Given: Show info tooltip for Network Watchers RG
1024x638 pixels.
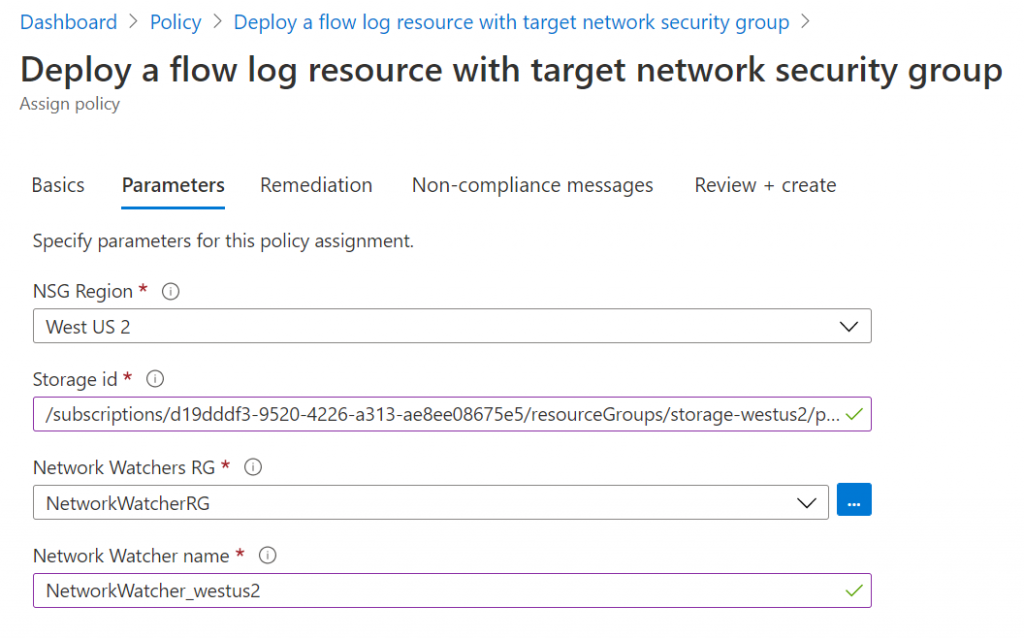Looking at the screenshot, I should coord(253,467).
